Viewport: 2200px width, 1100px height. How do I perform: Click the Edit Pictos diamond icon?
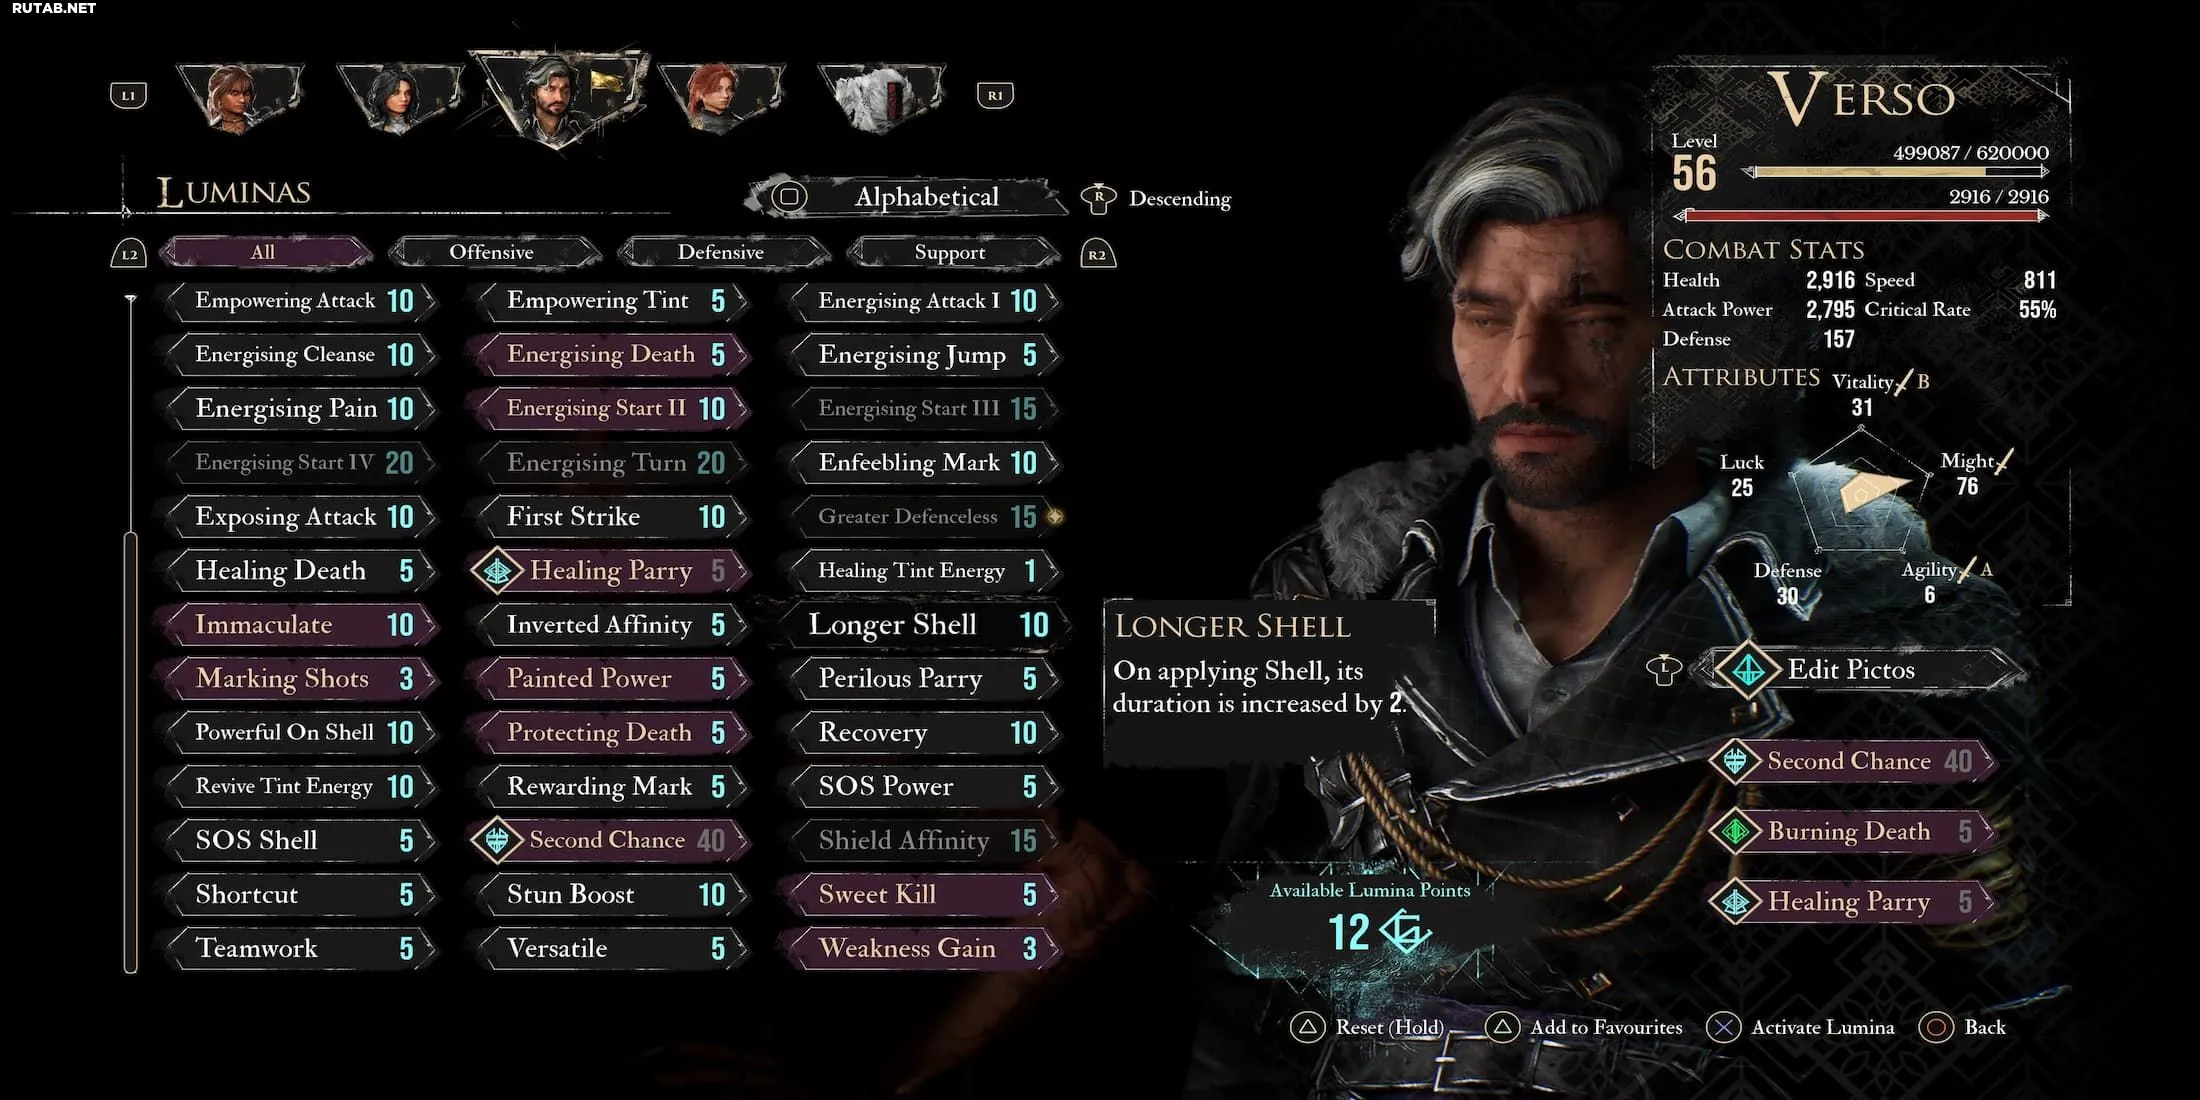tap(1748, 669)
